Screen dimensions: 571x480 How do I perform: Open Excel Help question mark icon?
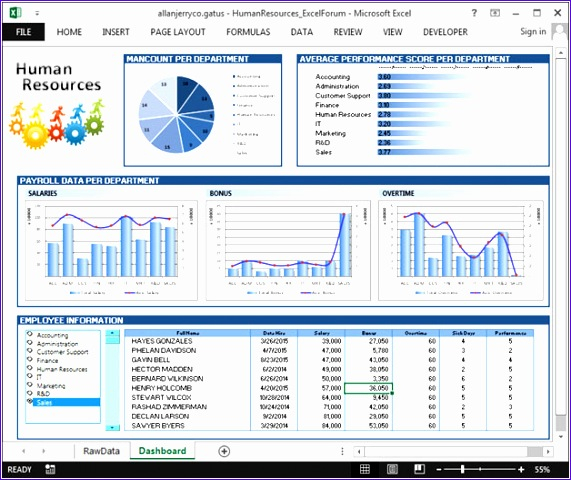[x=474, y=13]
